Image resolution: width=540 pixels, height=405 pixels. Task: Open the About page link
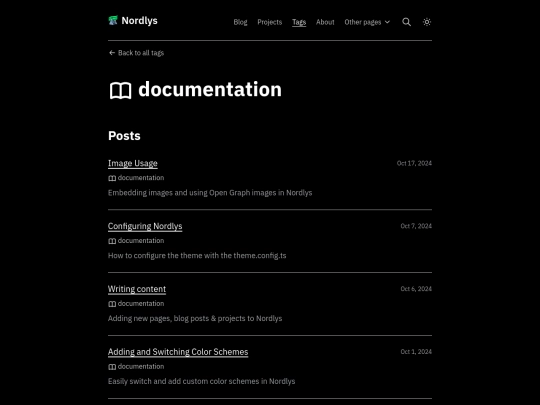(x=325, y=22)
